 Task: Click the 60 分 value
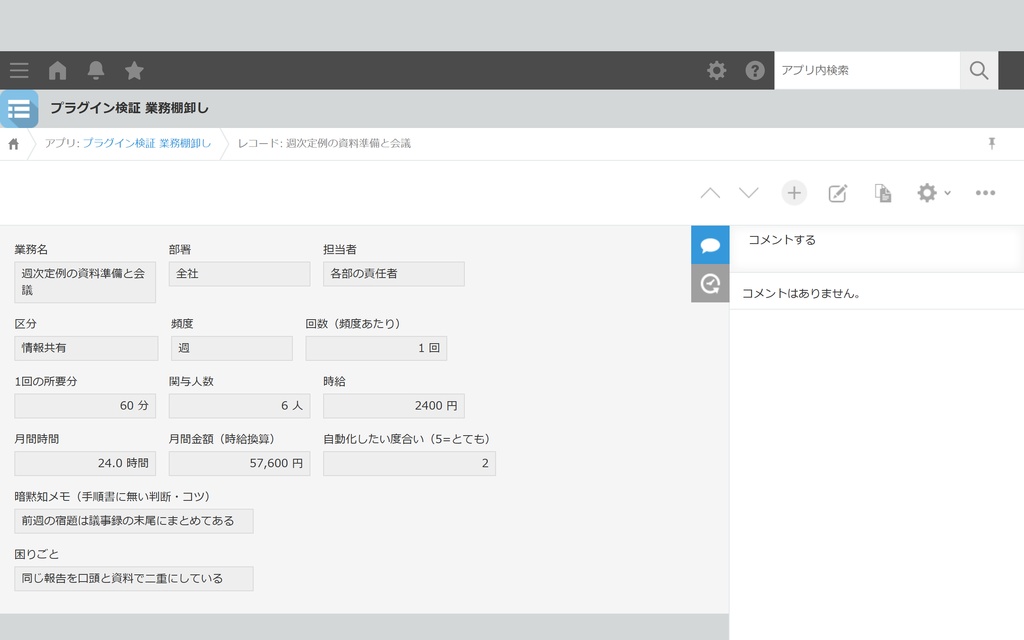point(85,406)
